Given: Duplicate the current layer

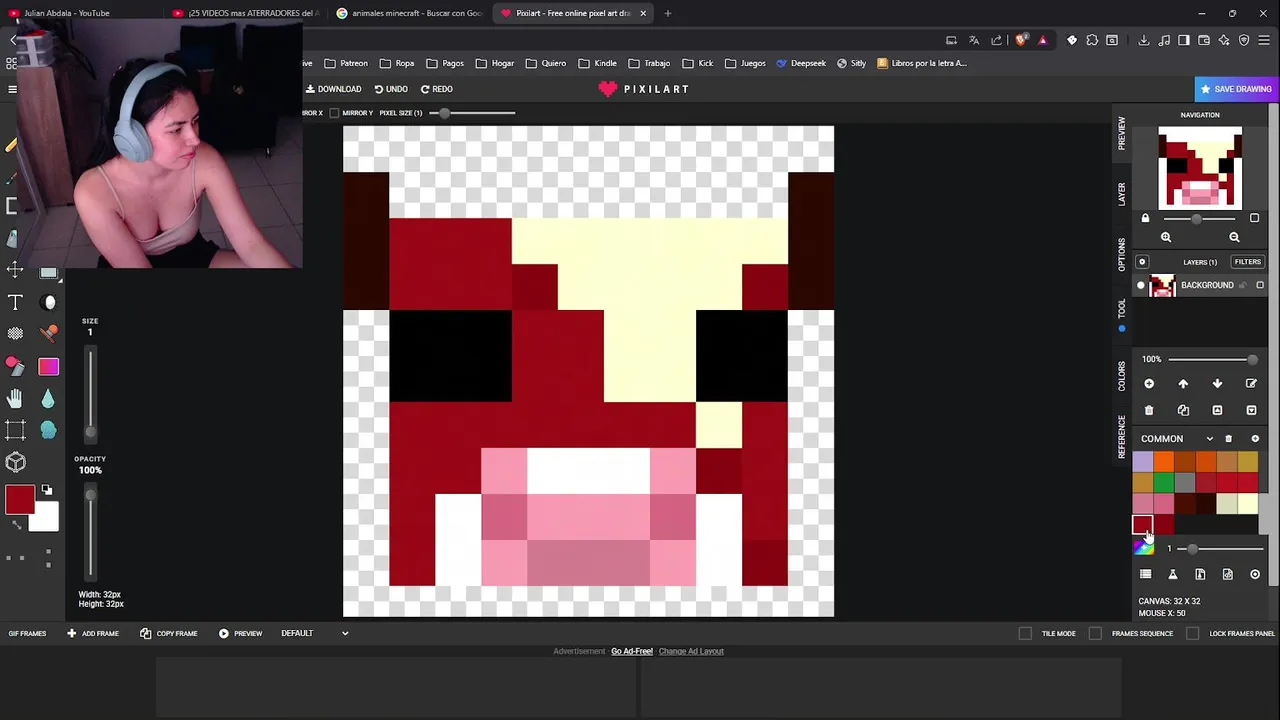Looking at the screenshot, I should 1183,410.
